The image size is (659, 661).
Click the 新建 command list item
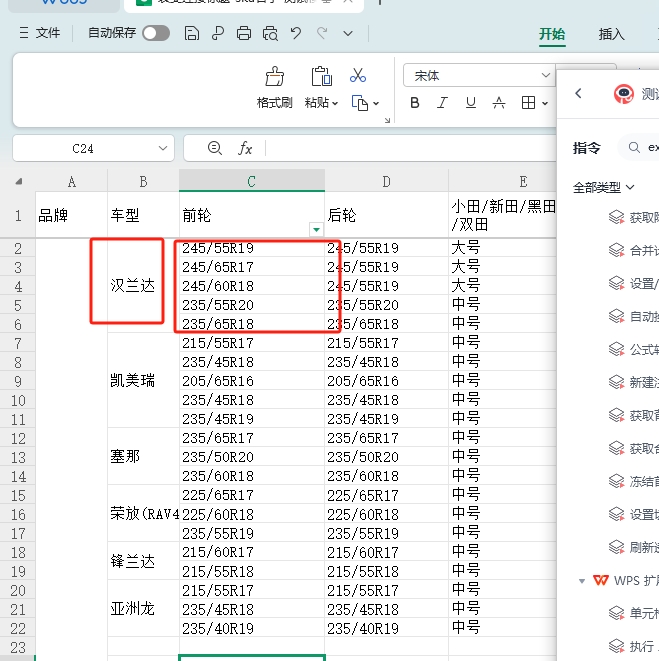point(633,382)
